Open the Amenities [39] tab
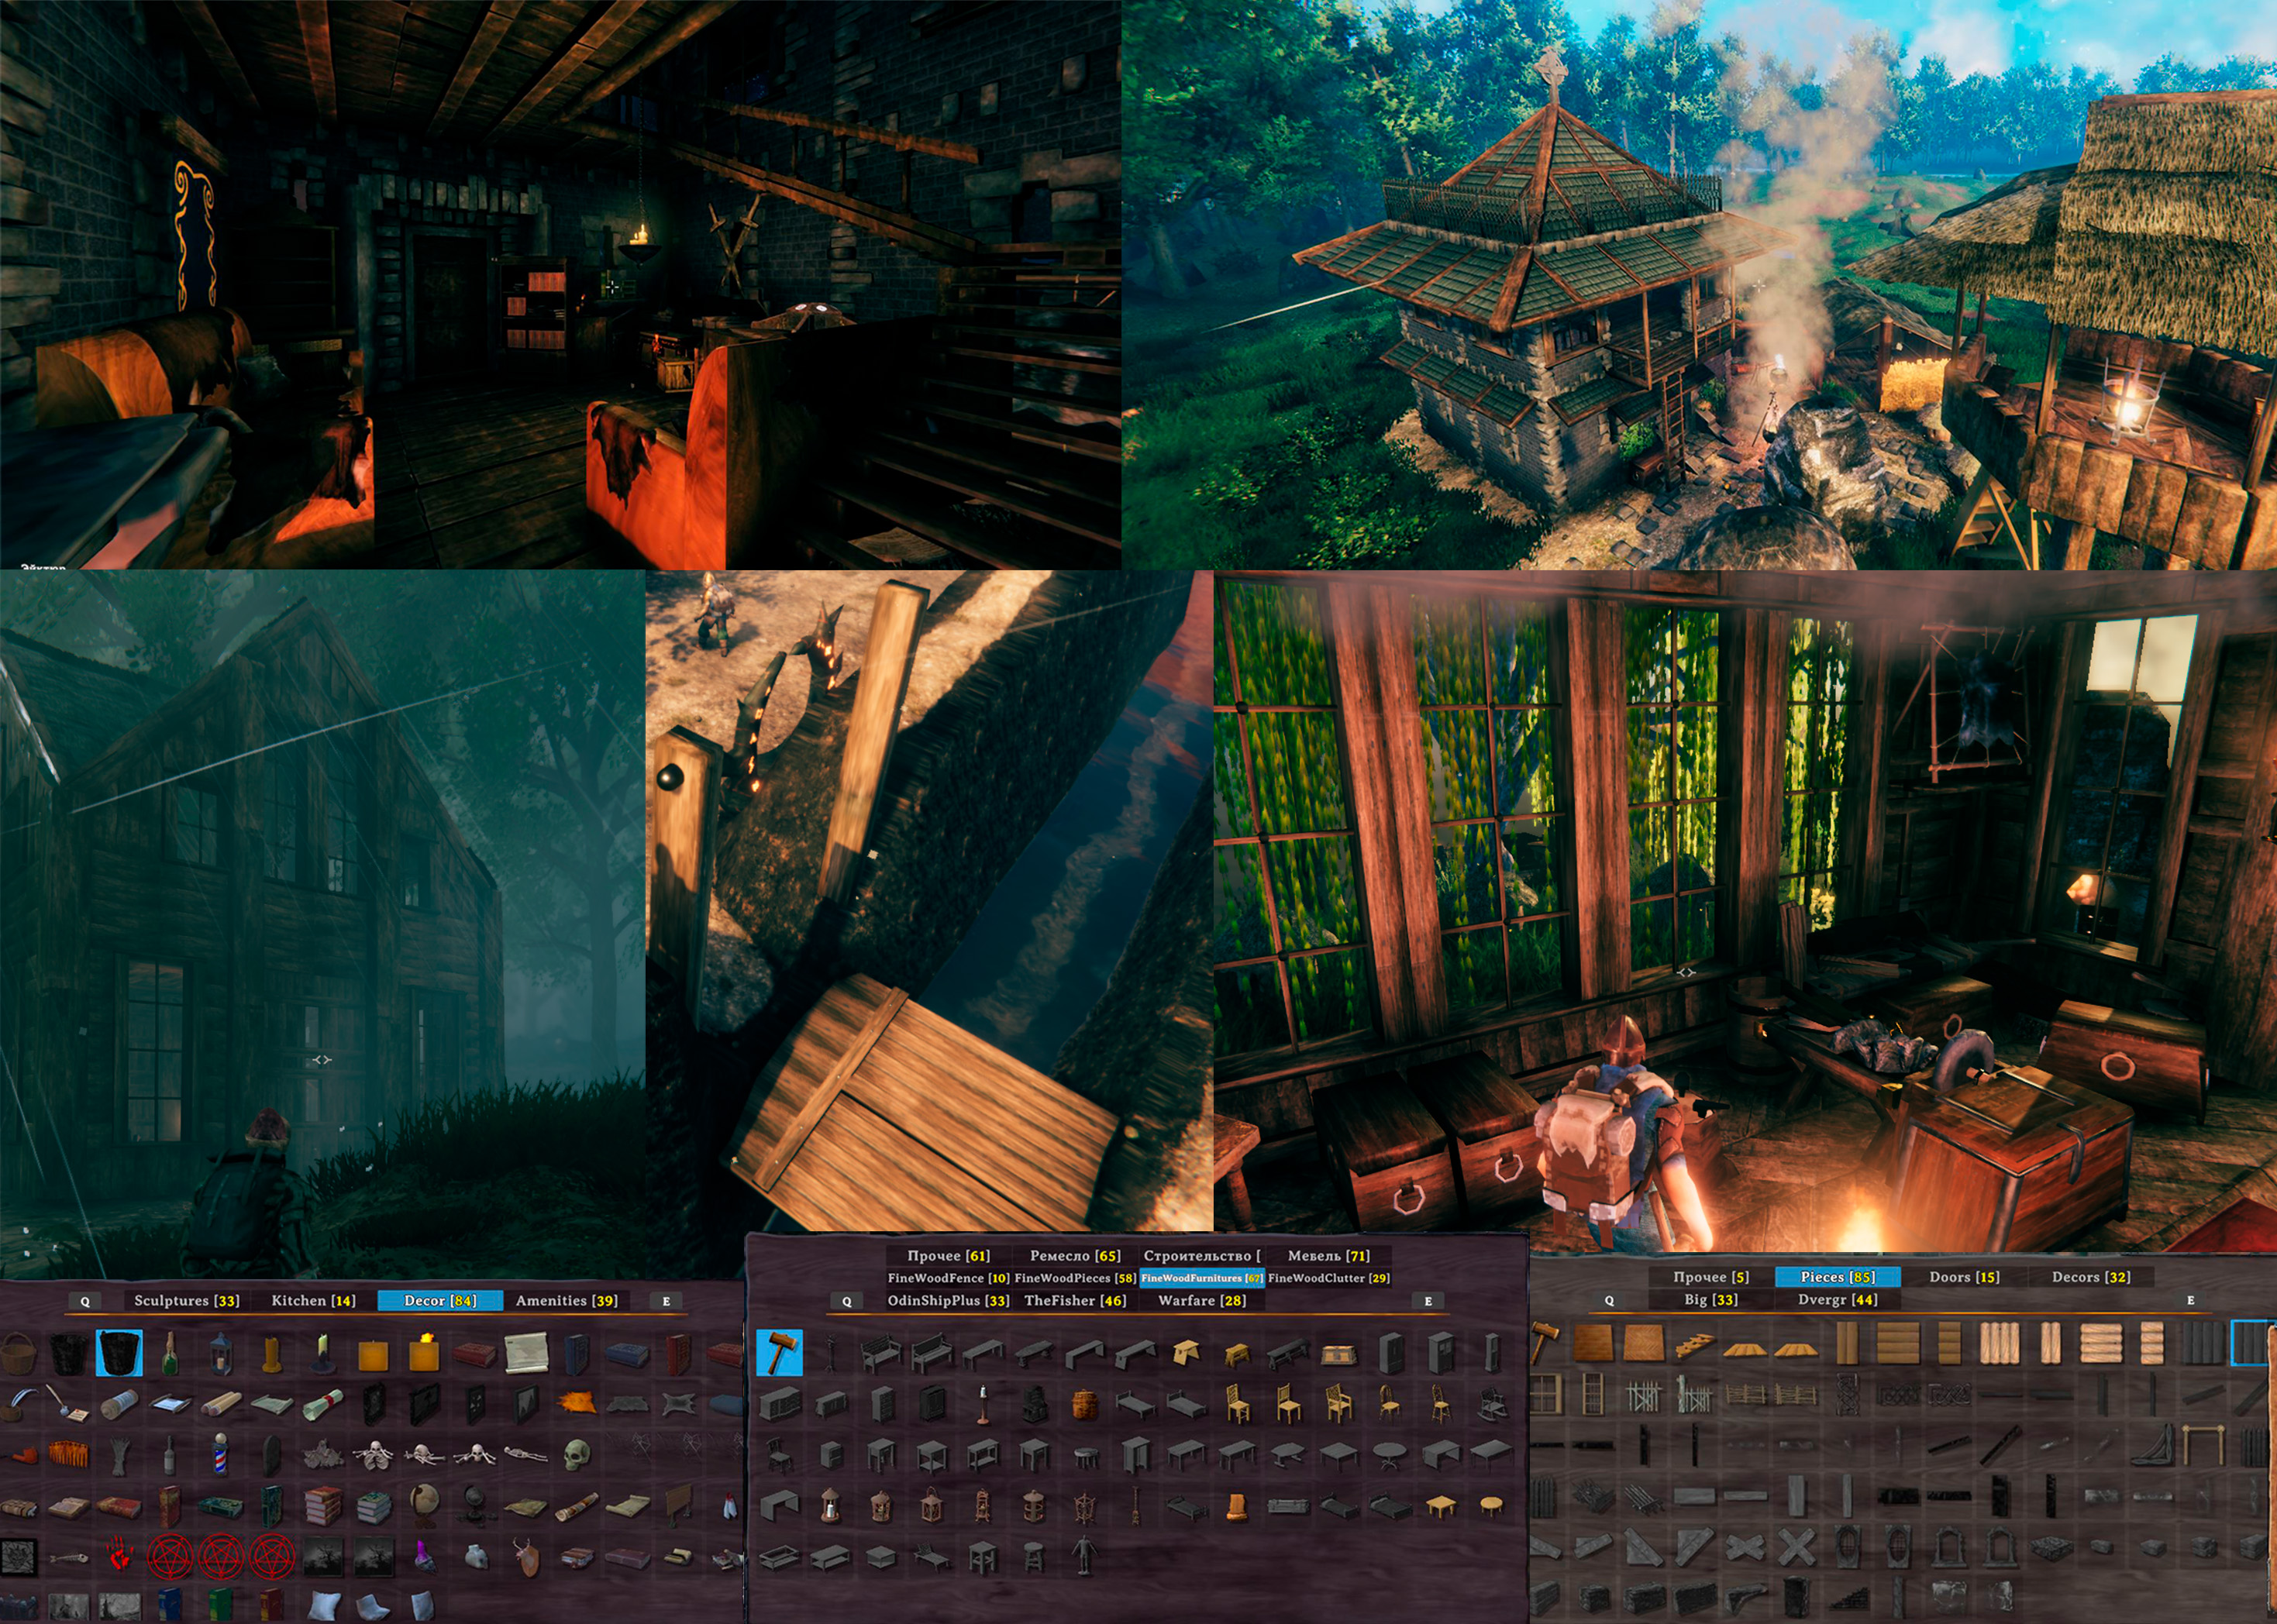 (x=566, y=1301)
